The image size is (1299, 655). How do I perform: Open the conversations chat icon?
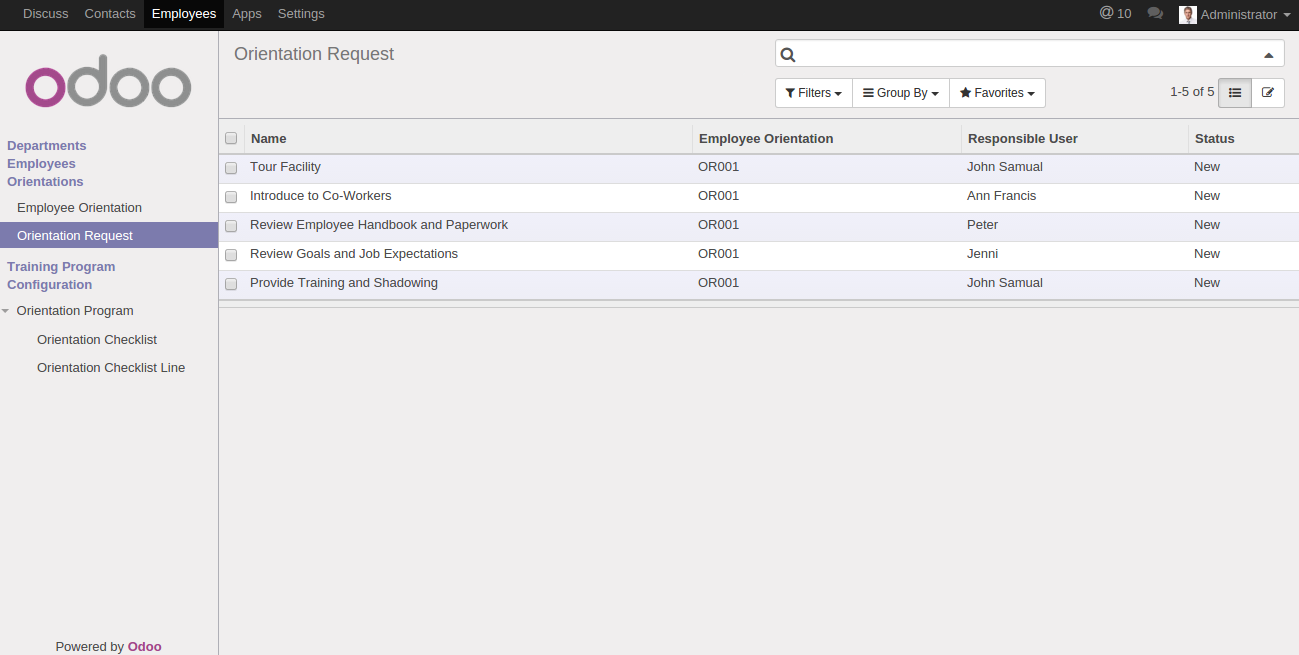click(1155, 14)
